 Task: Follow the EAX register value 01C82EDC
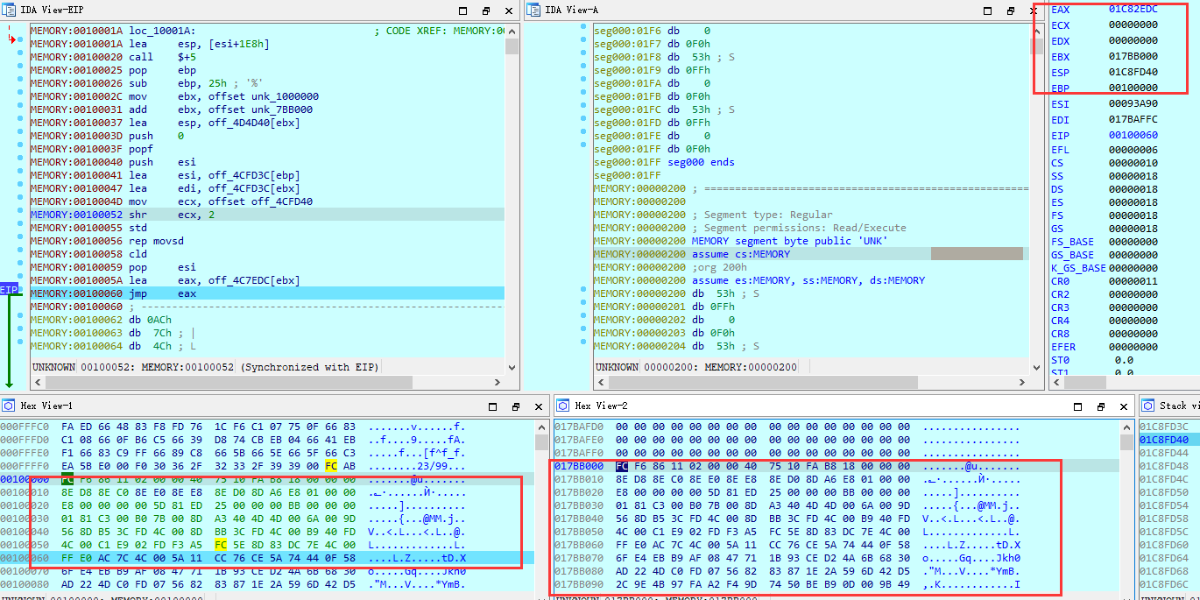pos(1134,9)
